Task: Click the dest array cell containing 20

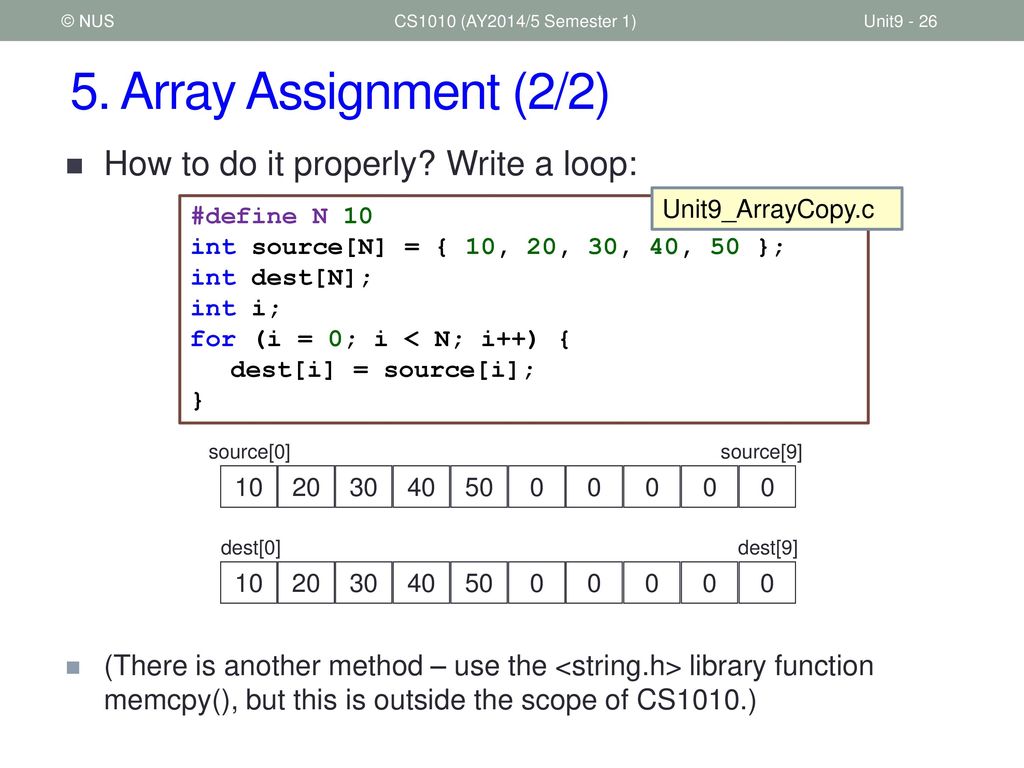Action: pos(306,583)
